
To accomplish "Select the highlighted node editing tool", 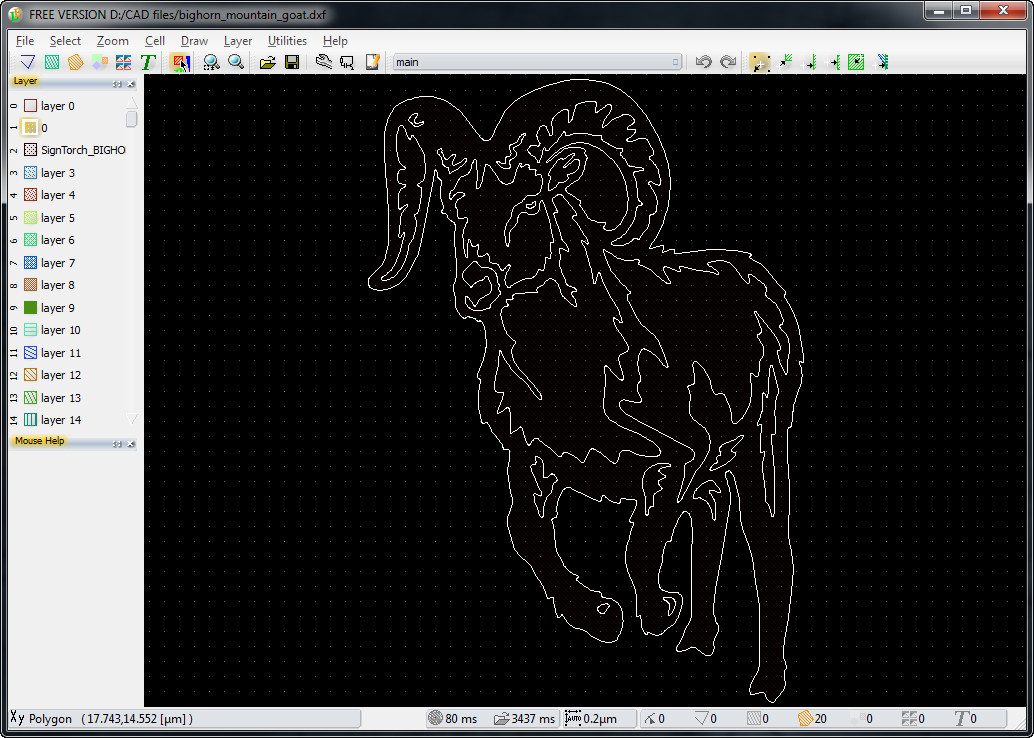I will [760, 61].
